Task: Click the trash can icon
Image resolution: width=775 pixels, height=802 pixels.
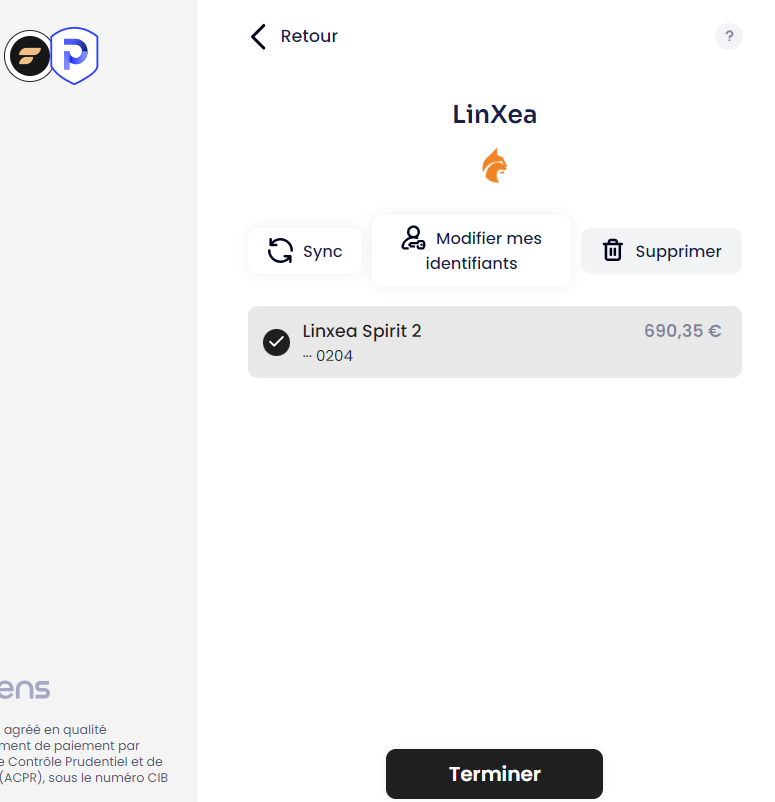Action: (612, 251)
